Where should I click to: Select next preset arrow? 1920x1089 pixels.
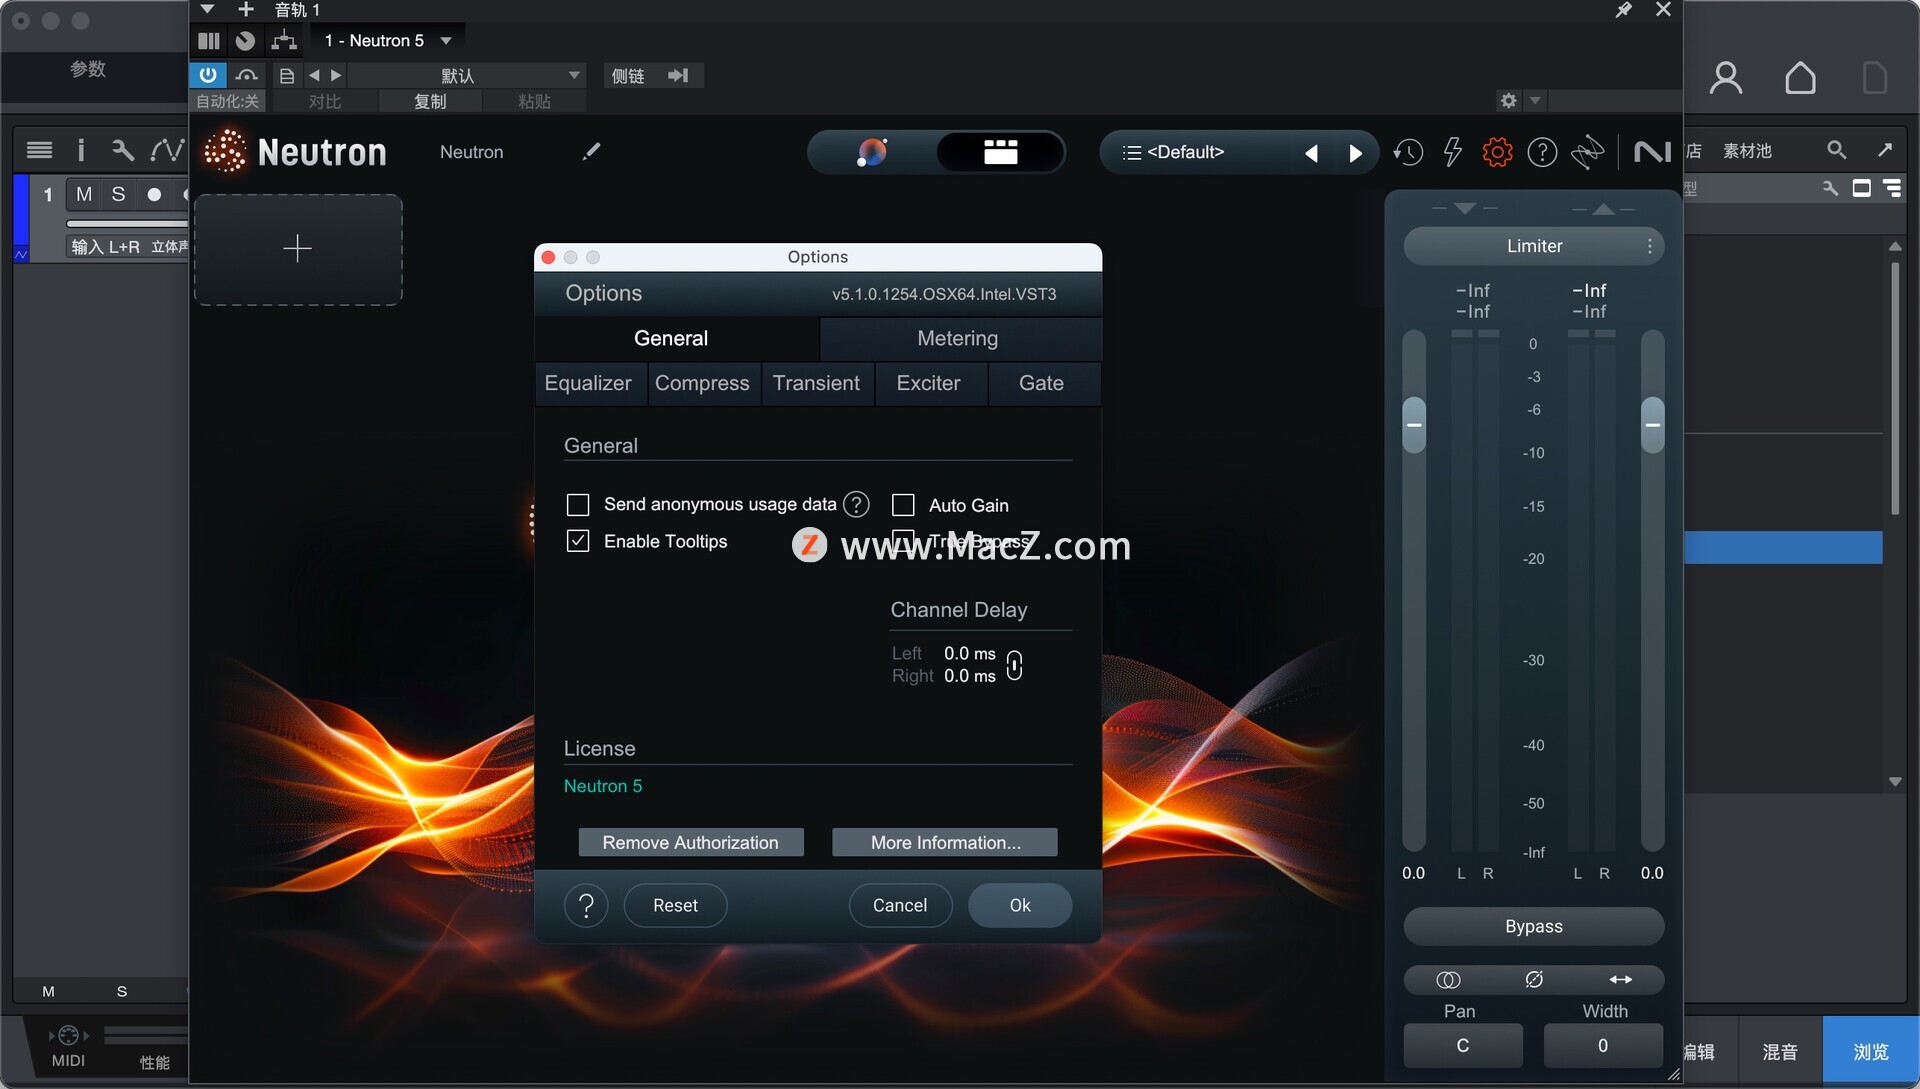pos(1355,153)
